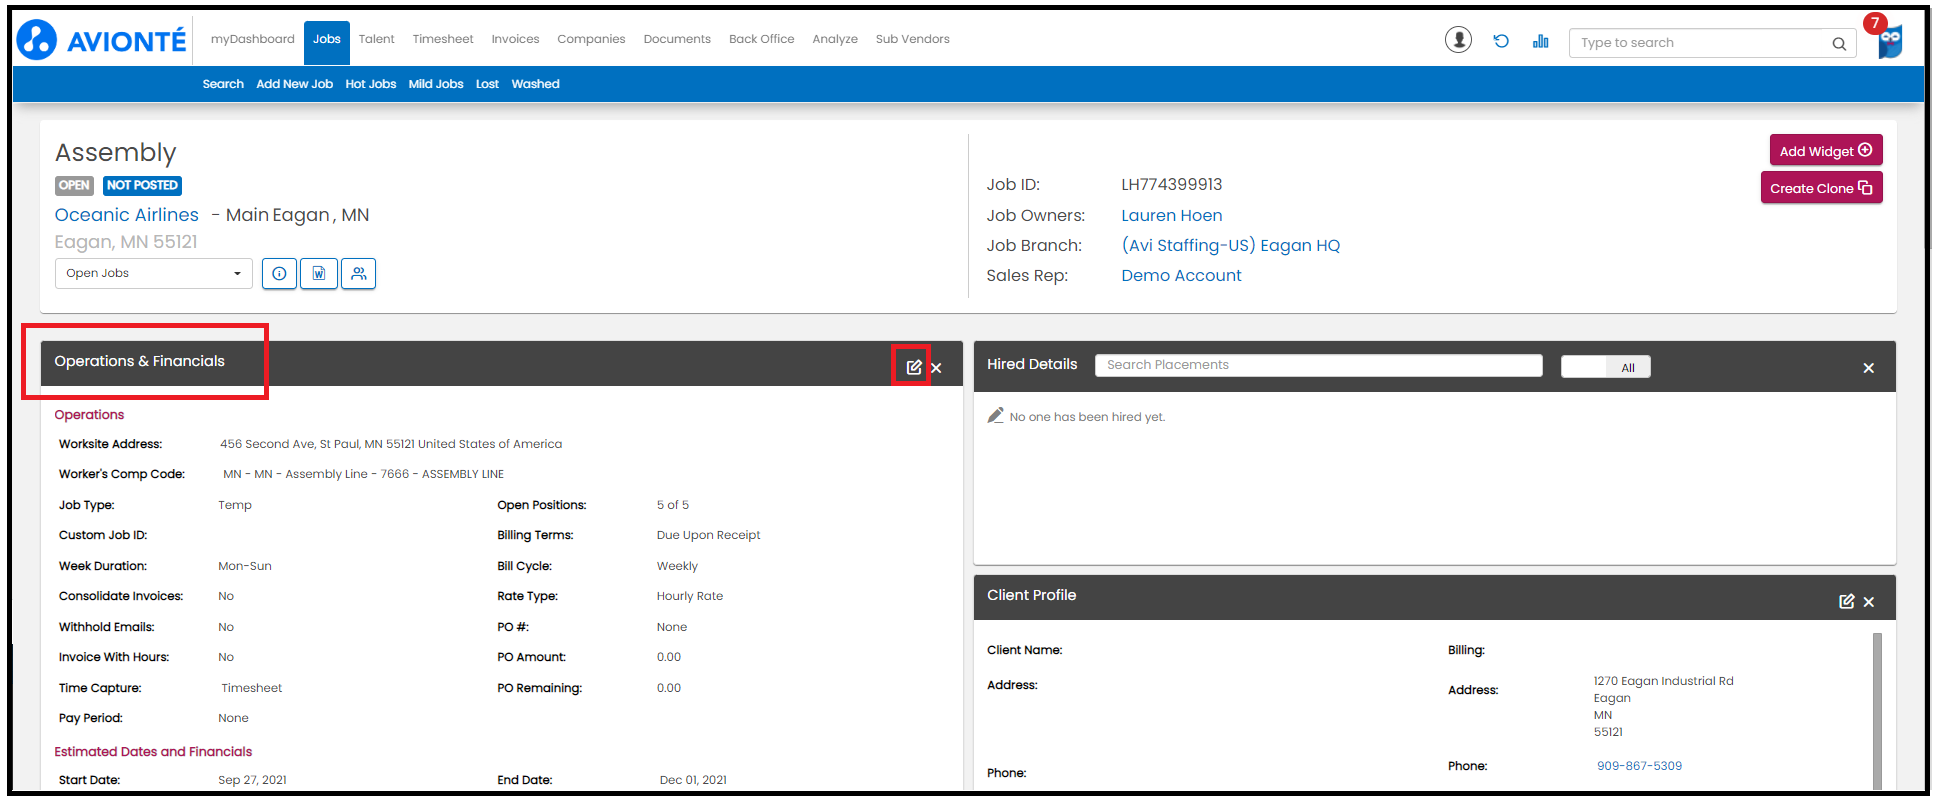The width and height of the screenshot is (1935, 801).
Task: Open the user profile icon
Action: 1458,40
